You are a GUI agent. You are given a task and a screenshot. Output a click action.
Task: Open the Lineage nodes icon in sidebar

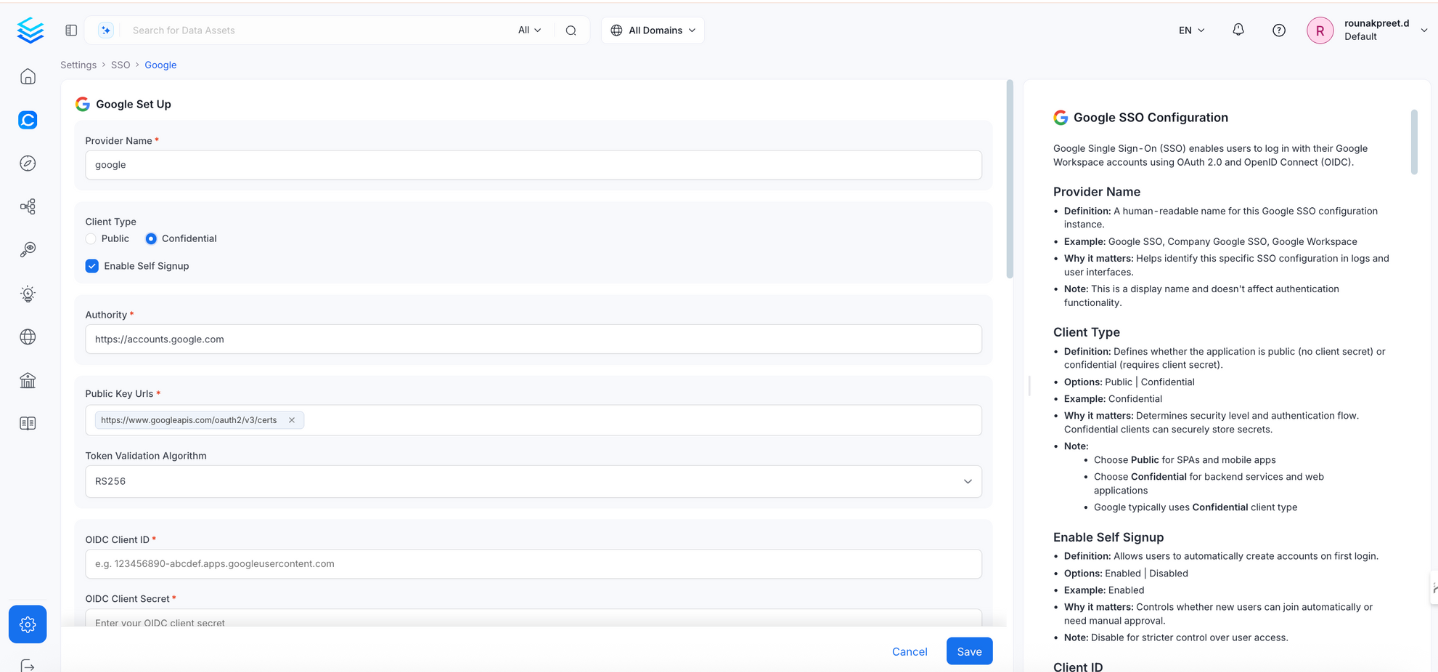click(x=28, y=207)
